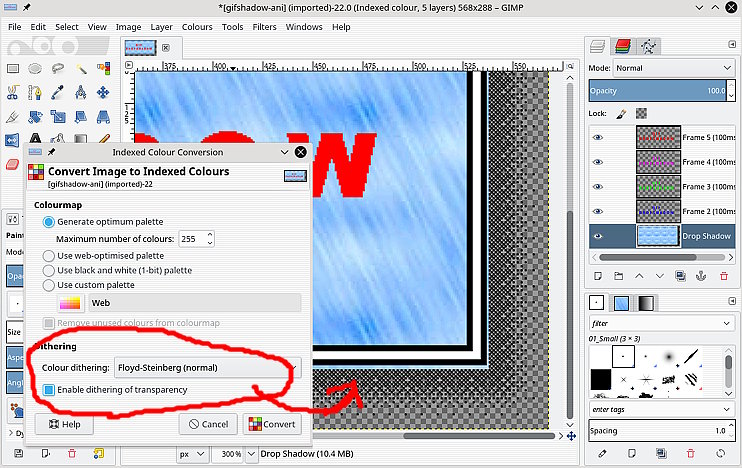This screenshot has width=742, height=468.
Task: Hide the Frame 2 layer
Action: pyautogui.click(x=598, y=211)
